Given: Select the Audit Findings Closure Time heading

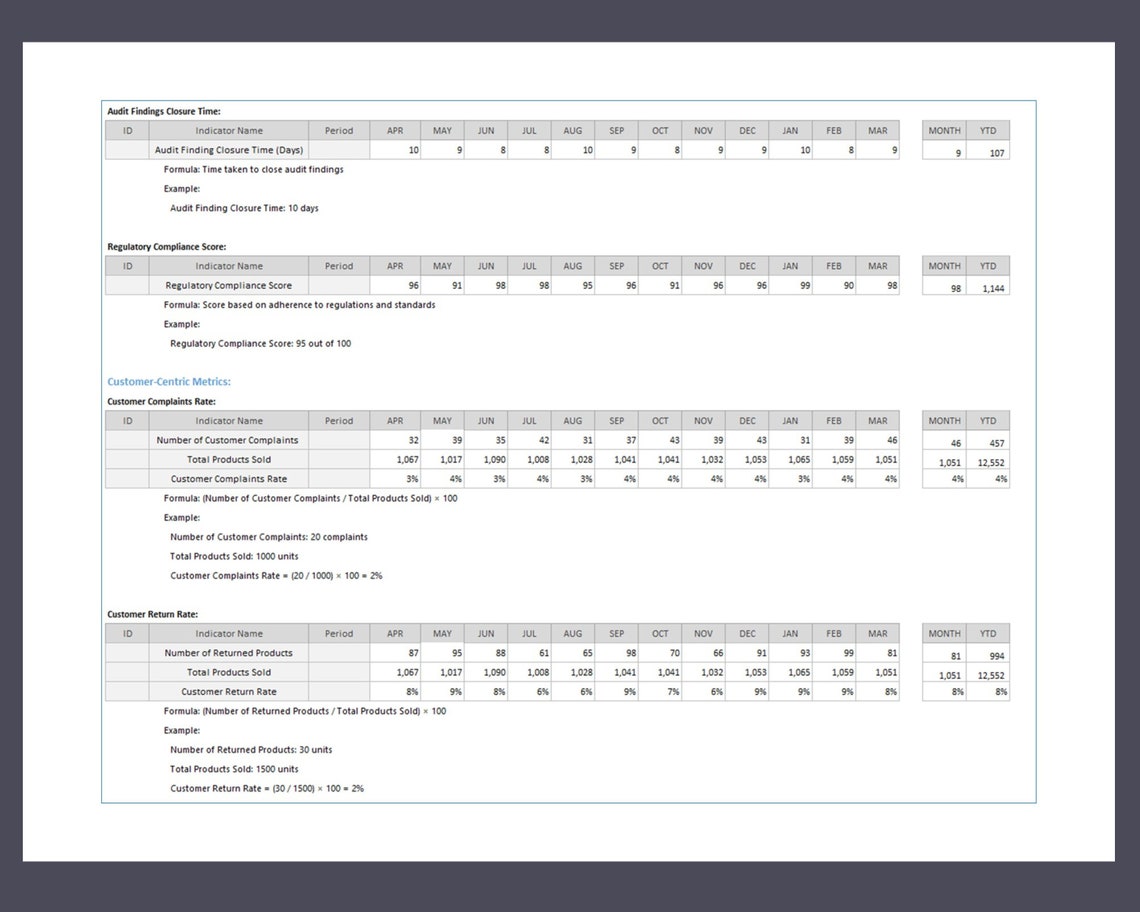Looking at the screenshot, I should pyautogui.click(x=166, y=111).
